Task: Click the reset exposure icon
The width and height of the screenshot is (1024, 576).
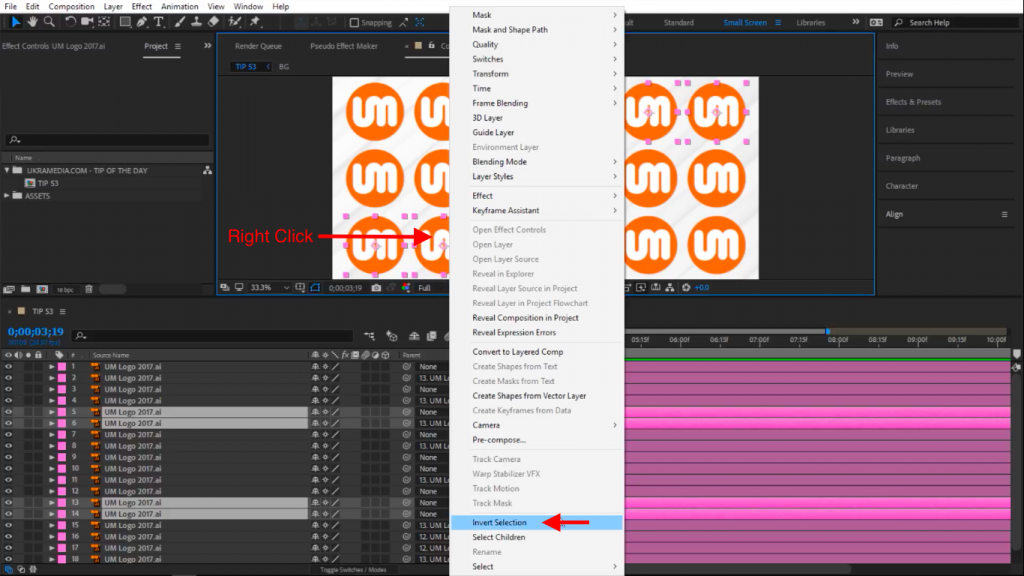Action: 686,287
